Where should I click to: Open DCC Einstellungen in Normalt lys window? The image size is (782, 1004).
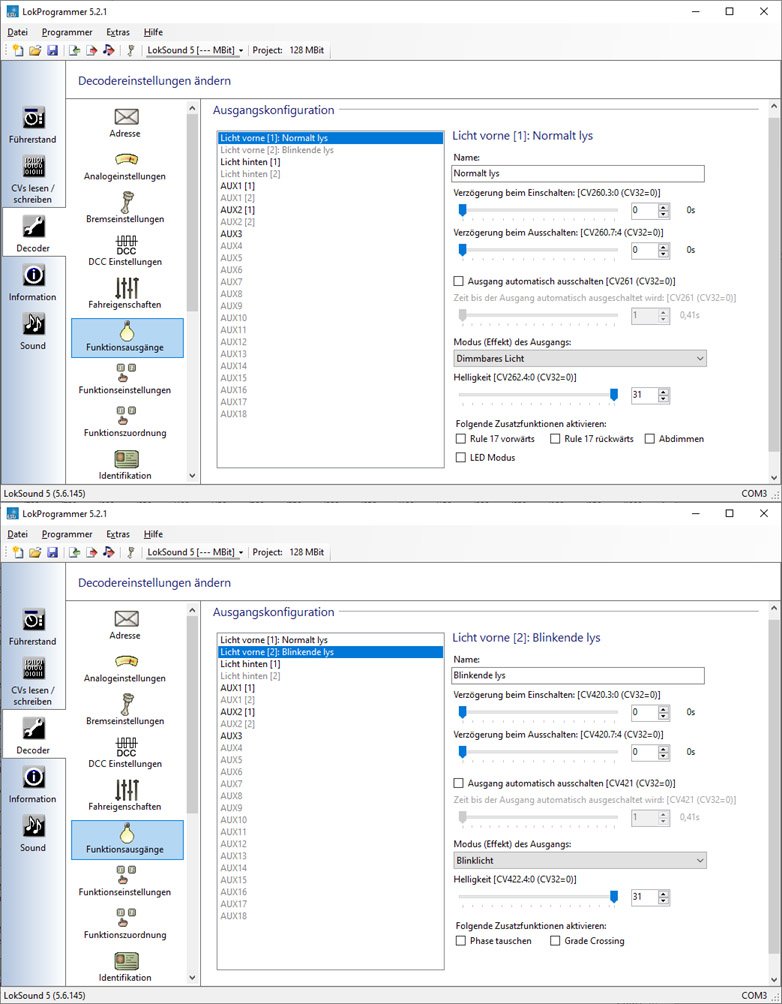click(125, 251)
